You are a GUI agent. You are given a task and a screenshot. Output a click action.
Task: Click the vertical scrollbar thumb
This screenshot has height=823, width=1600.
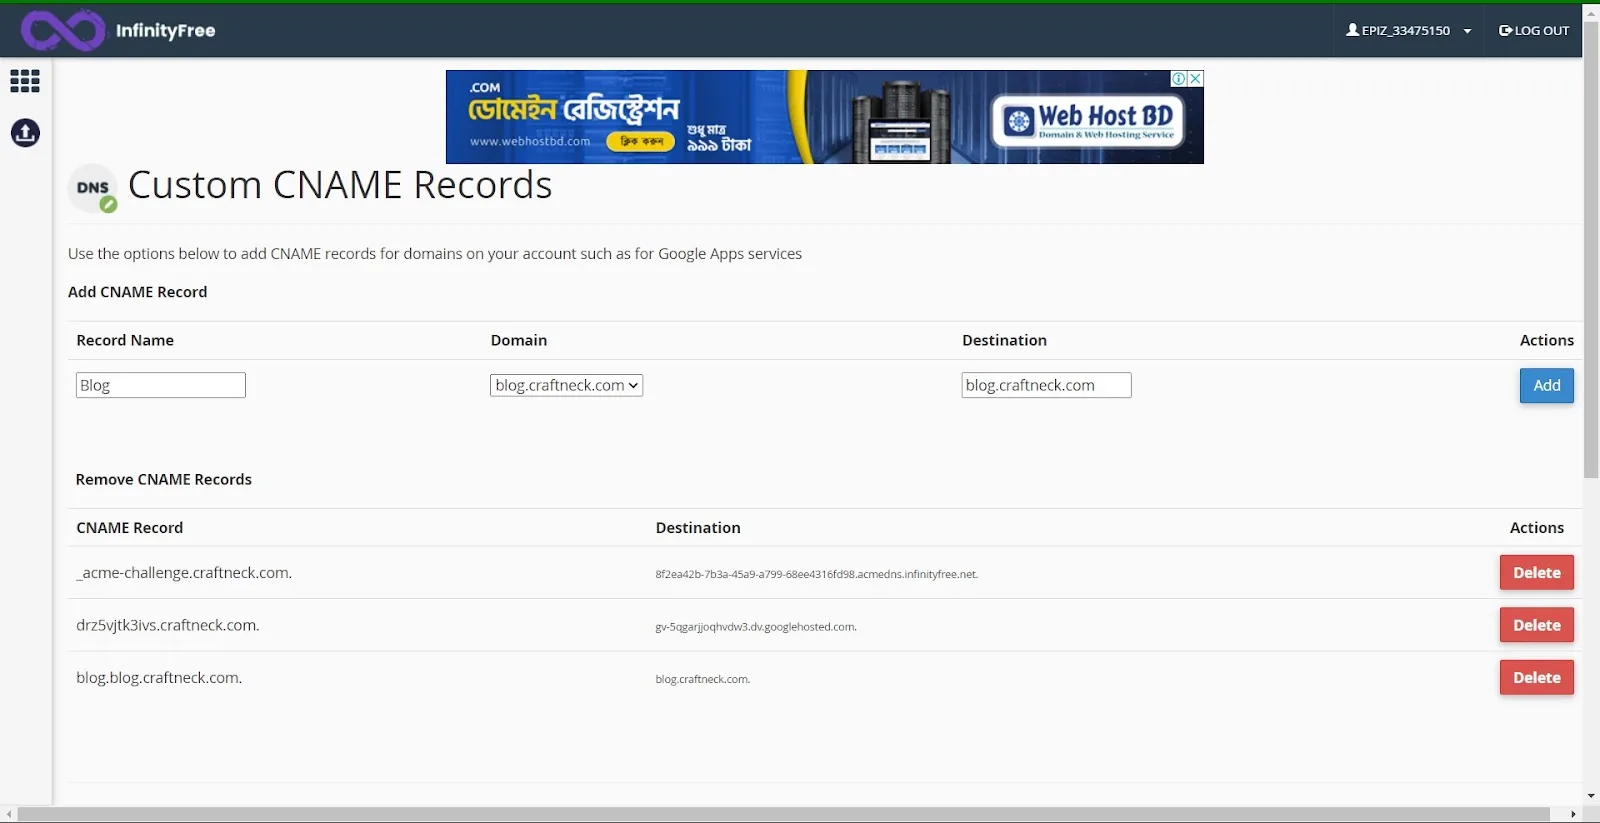coord(1591,250)
